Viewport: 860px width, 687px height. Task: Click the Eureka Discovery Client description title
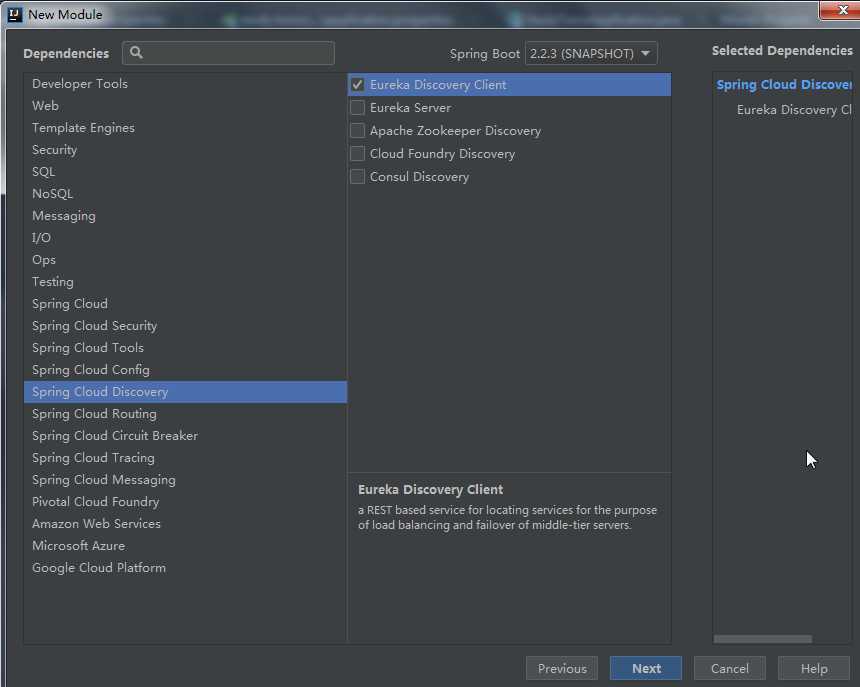[431, 489]
